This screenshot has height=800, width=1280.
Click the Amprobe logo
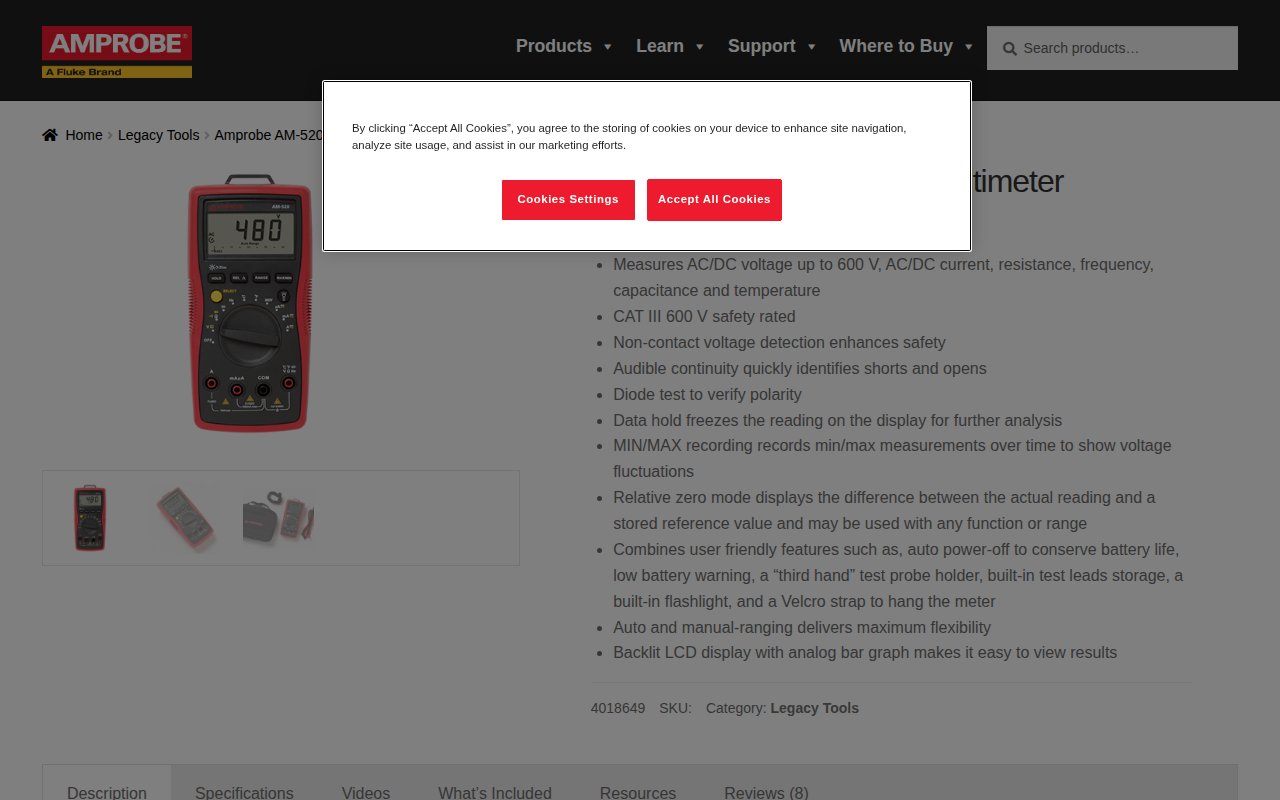point(117,52)
